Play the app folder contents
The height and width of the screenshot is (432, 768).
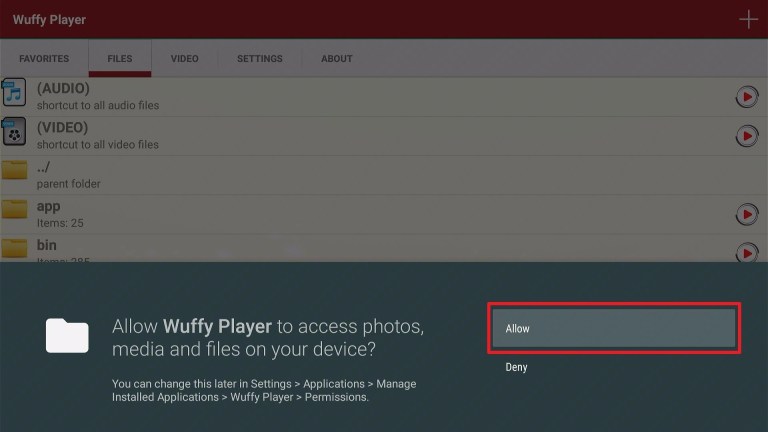(746, 215)
